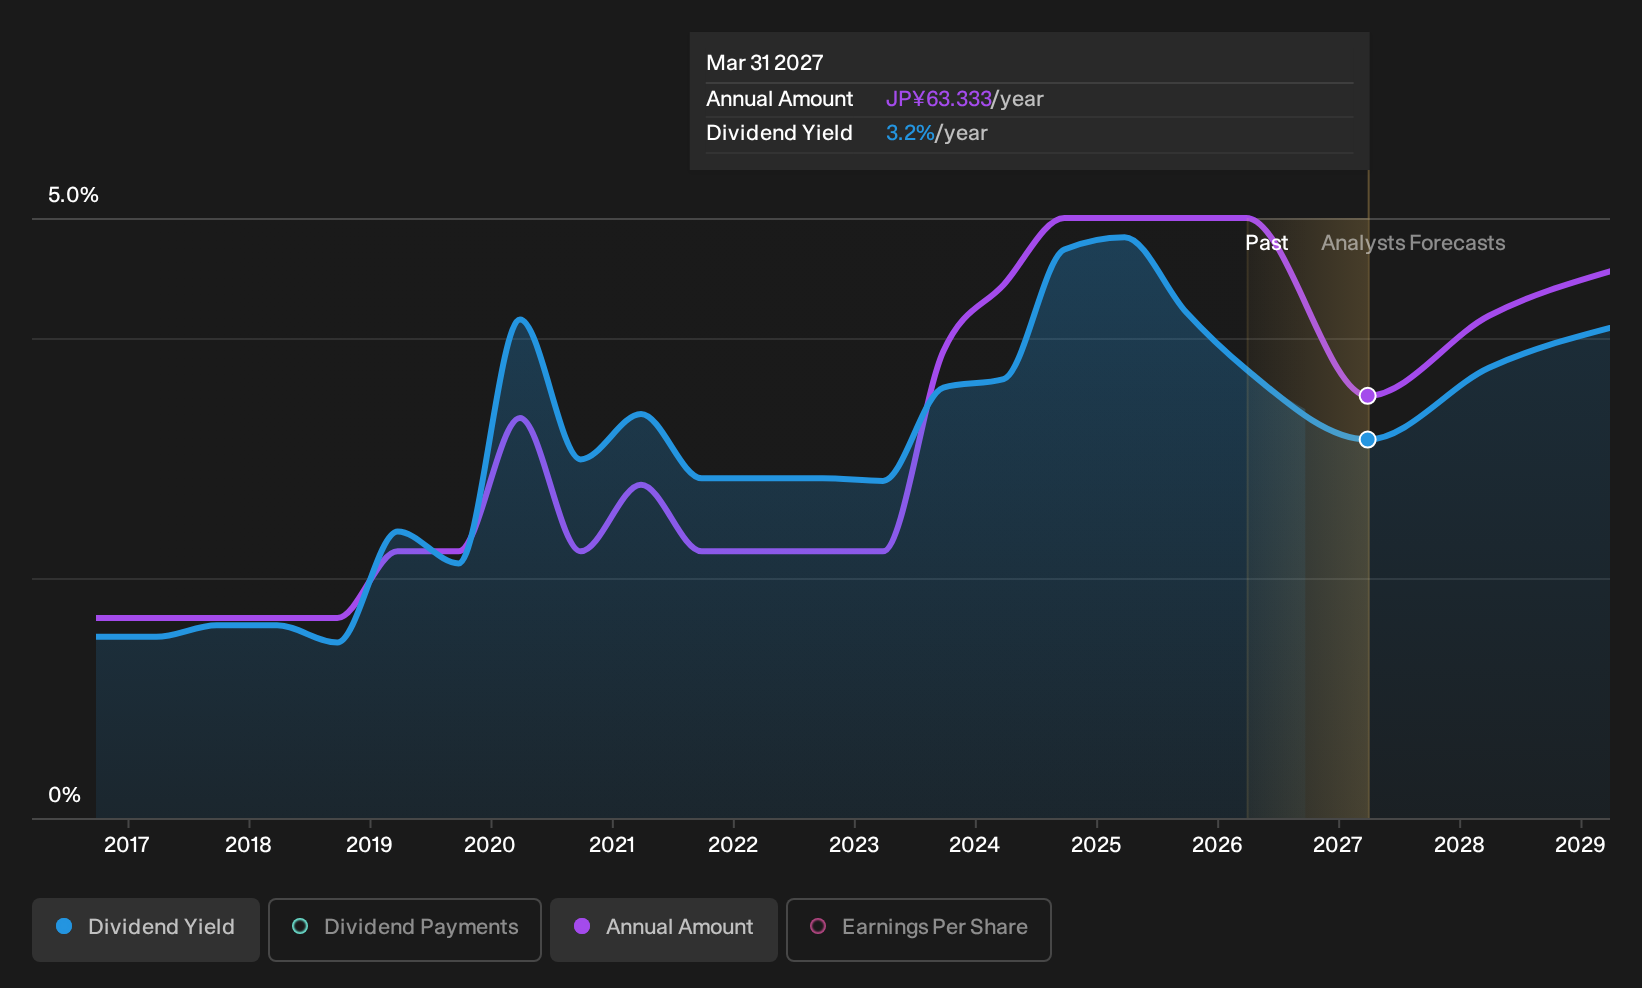Click the Past region label
This screenshot has height=988, width=1642.
(1266, 243)
